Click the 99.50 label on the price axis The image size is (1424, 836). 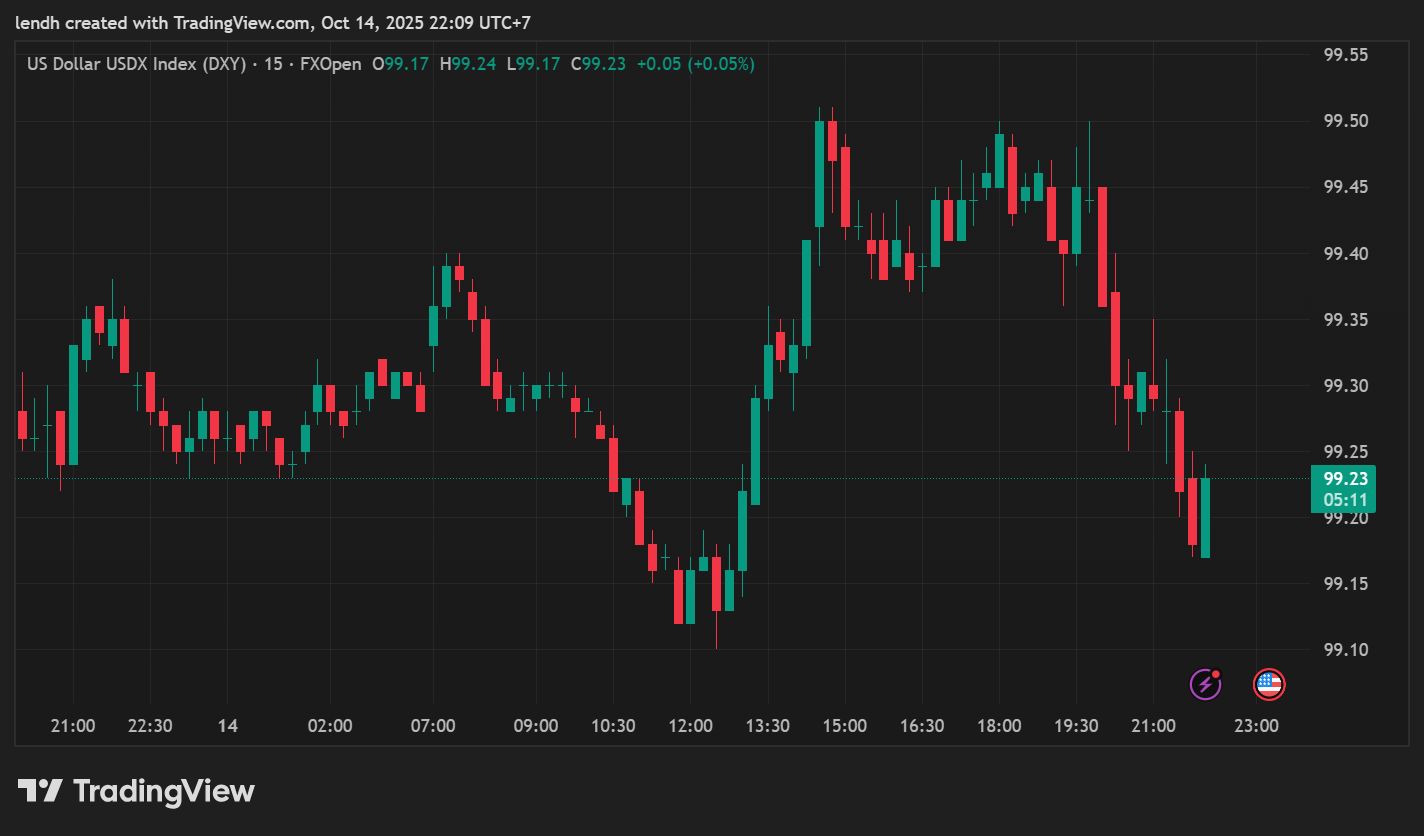(x=1345, y=121)
